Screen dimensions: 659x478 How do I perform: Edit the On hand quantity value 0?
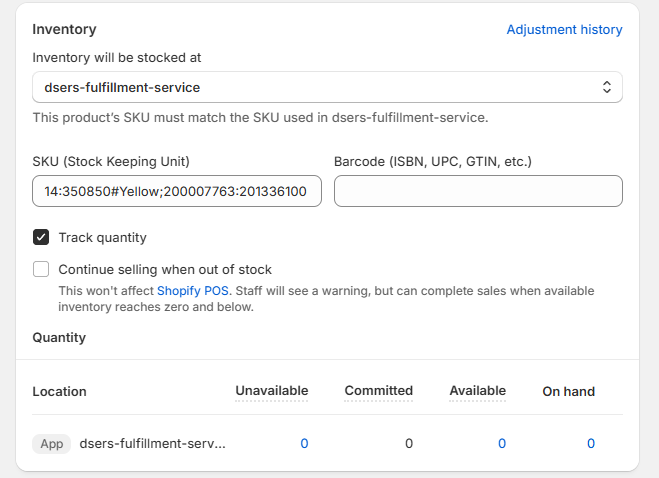pos(591,443)
